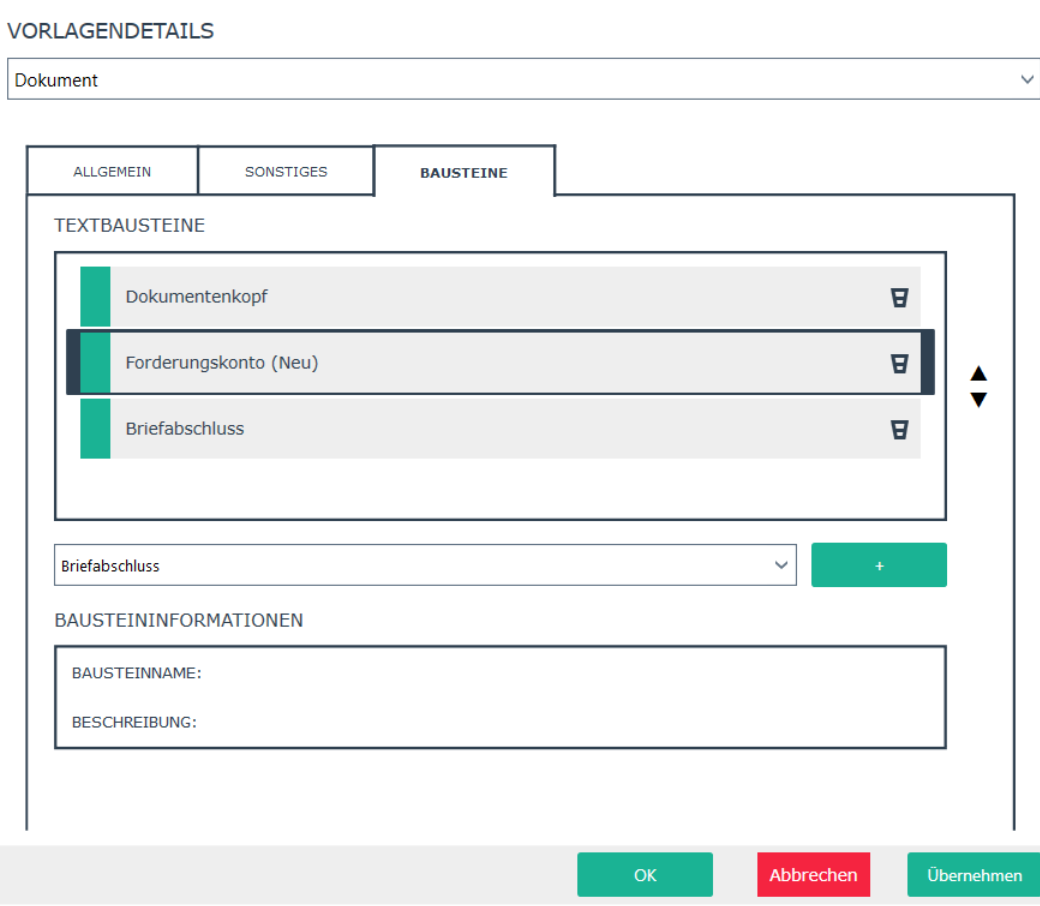Open the Dokument template type dropdown
This screenshot has width=1040, height=906.
(x=1027, y=80)
